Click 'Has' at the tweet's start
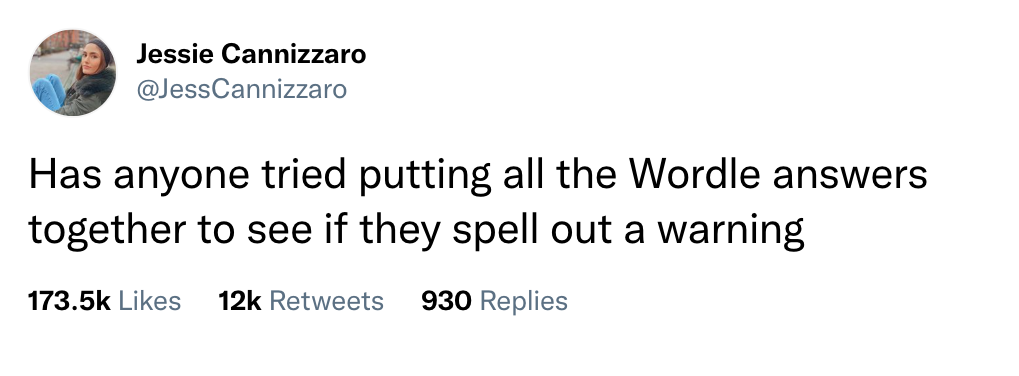 pyautogui.click(x=65, y=175)
